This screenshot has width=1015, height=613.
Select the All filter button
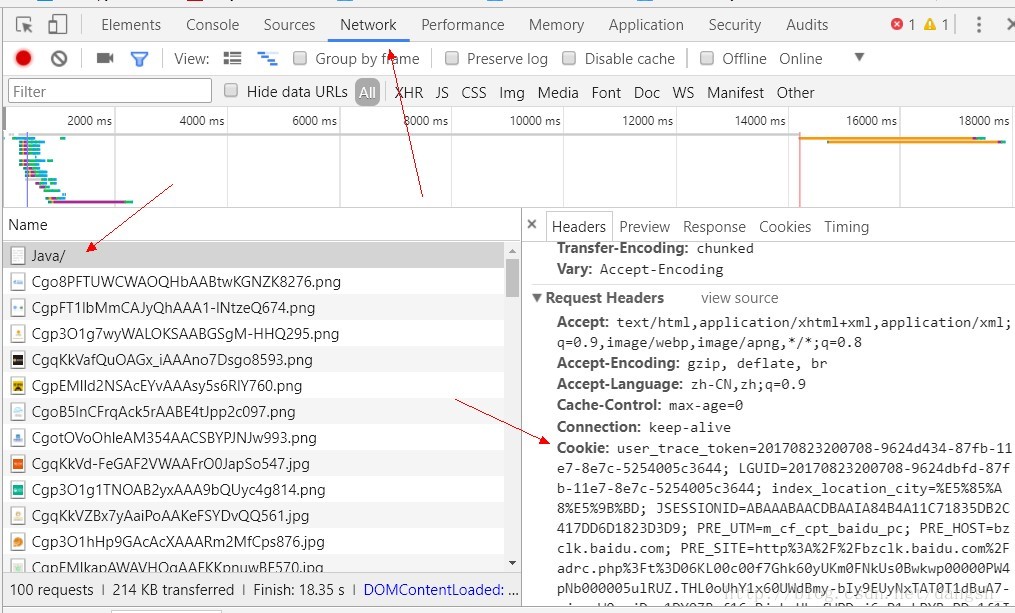pos(367,93)
